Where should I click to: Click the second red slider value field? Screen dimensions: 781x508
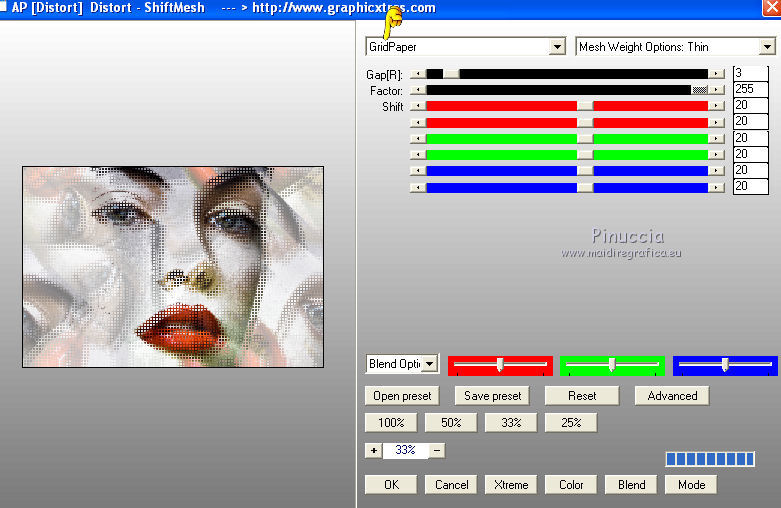point(751,122)
